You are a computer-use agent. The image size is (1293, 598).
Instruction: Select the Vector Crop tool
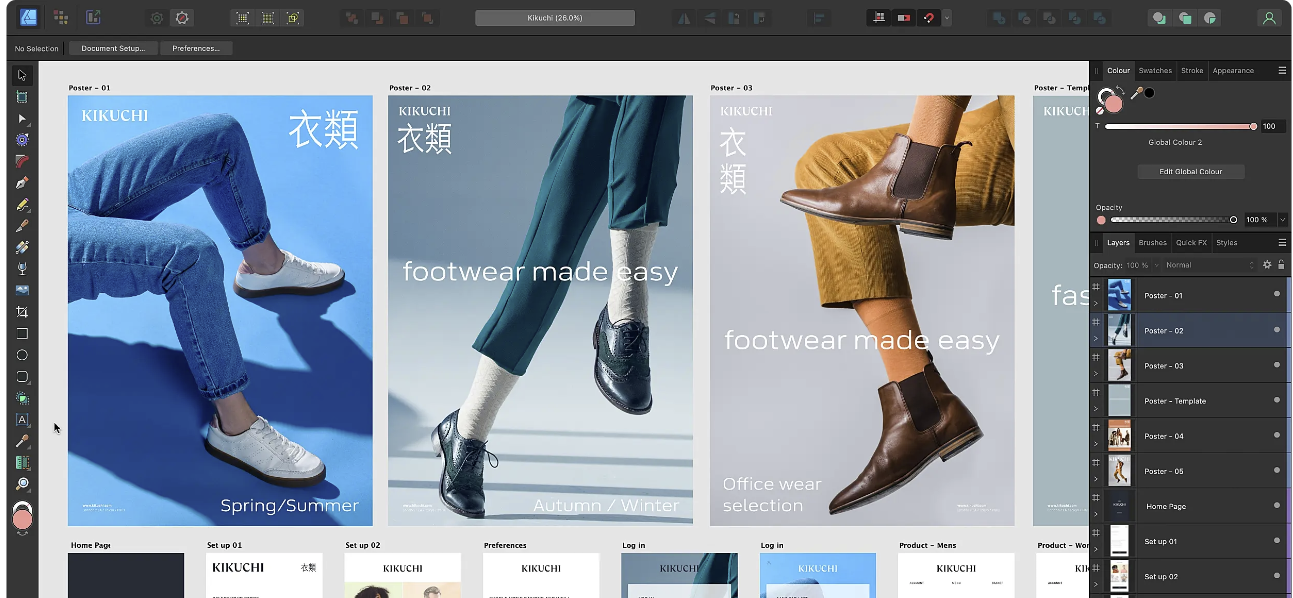[22, 312]
